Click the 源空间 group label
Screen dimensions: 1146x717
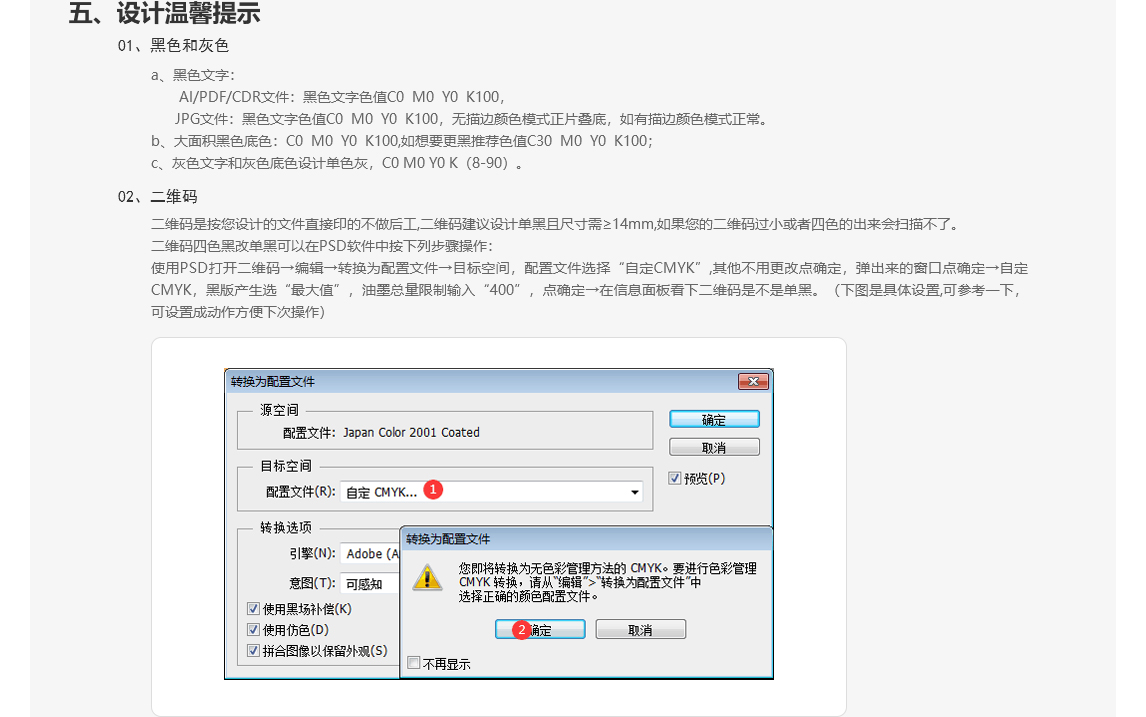[x=280, y=411]
